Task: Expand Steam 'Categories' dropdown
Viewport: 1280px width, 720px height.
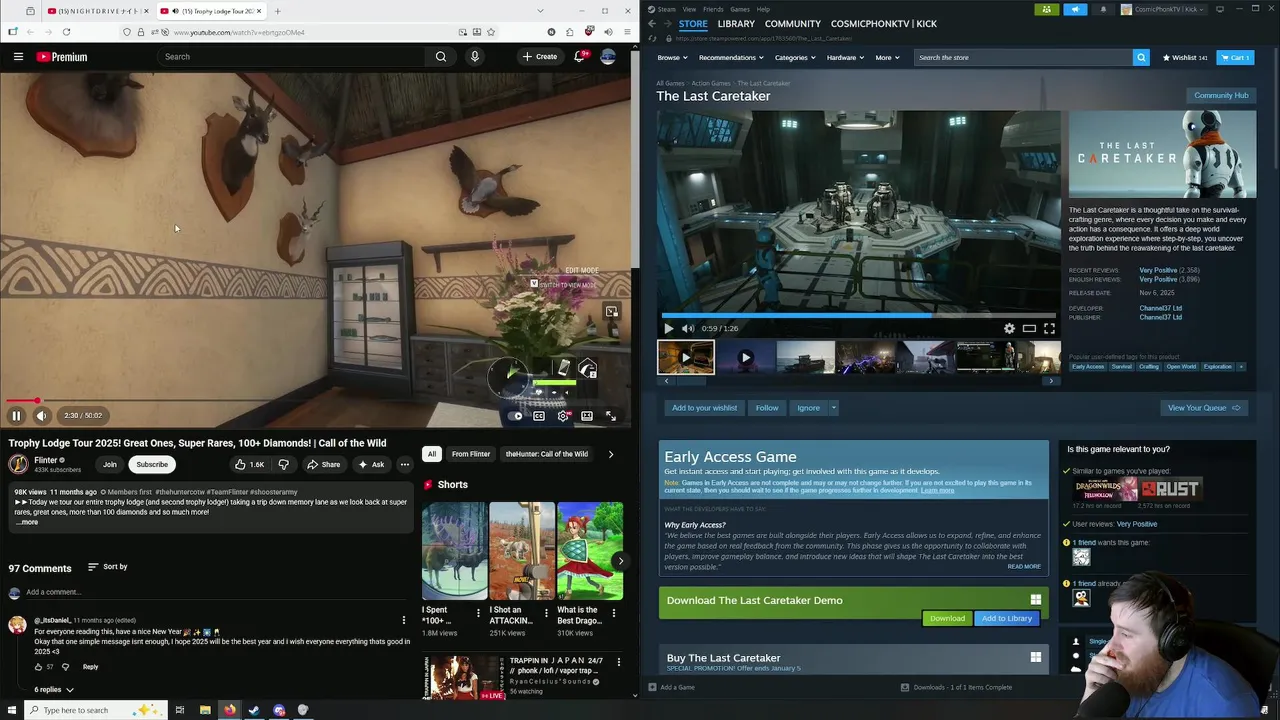Action: 795,58
